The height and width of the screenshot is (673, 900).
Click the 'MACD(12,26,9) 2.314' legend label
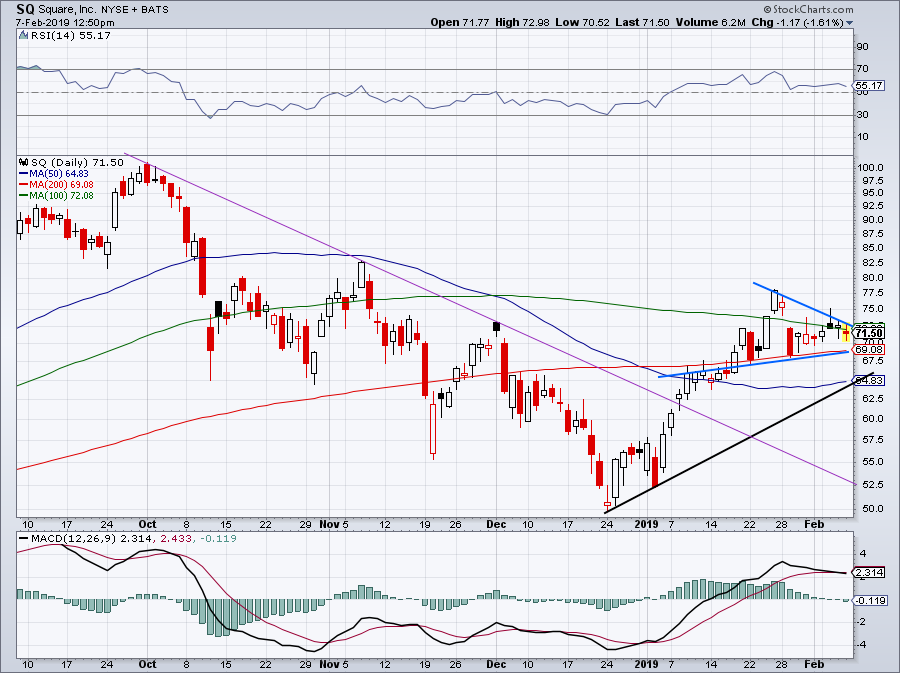(x=91, y=538)
